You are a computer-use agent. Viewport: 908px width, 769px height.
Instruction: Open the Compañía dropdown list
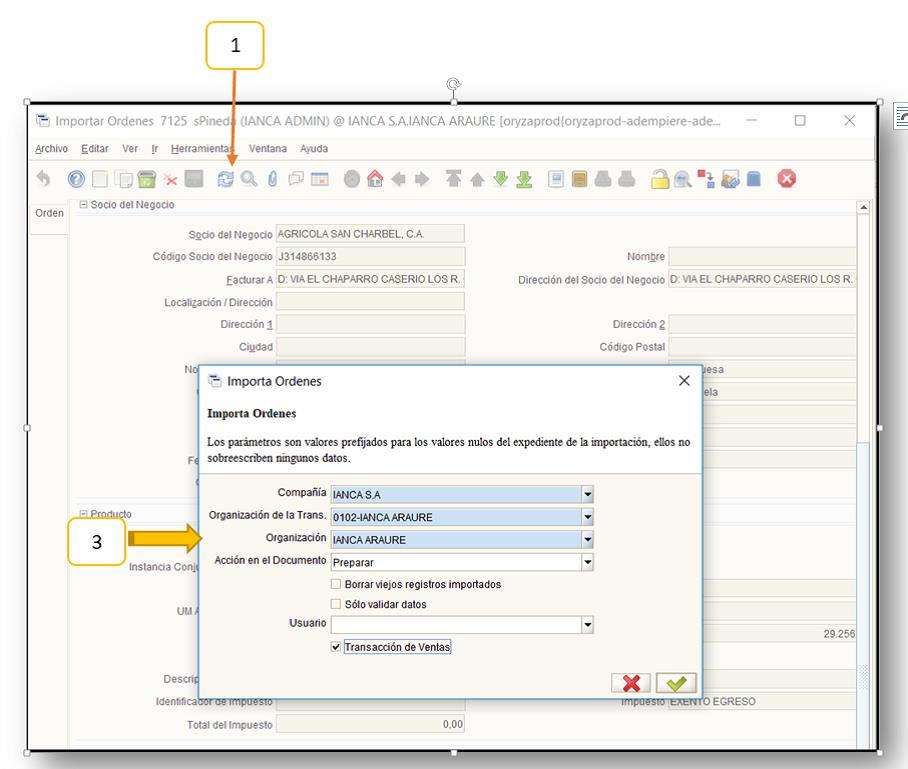(588, 494)
